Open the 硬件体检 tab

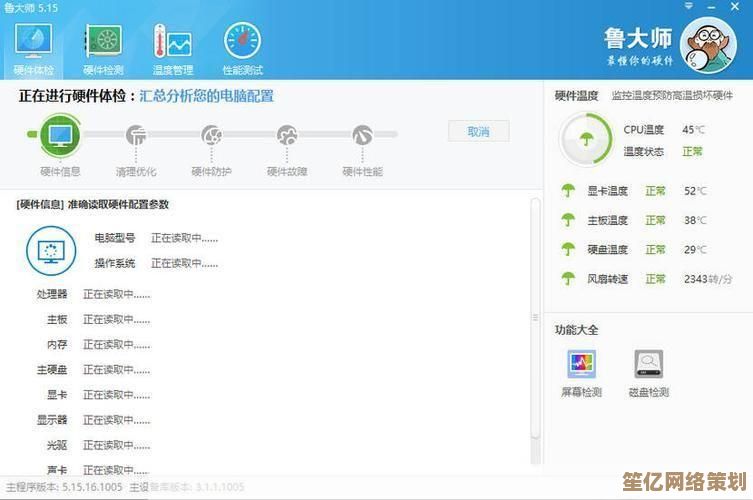pos(32,47)
